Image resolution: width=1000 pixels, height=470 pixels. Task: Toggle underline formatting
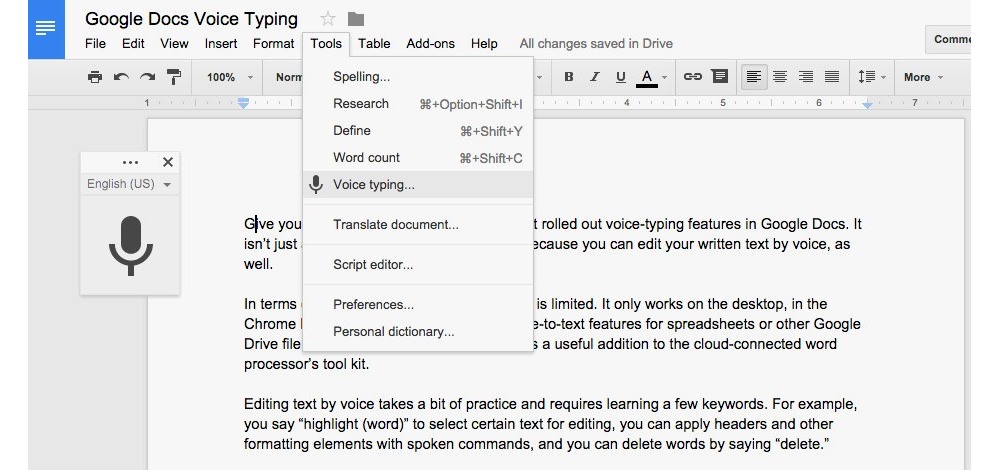pyautogui.click(x=621, y=77)
